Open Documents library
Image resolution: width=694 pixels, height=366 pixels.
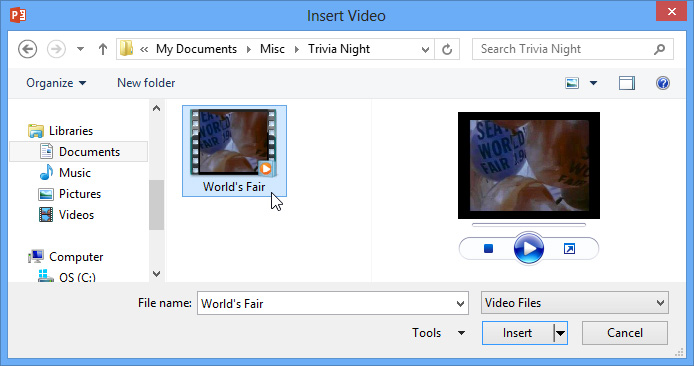point(79,152)
